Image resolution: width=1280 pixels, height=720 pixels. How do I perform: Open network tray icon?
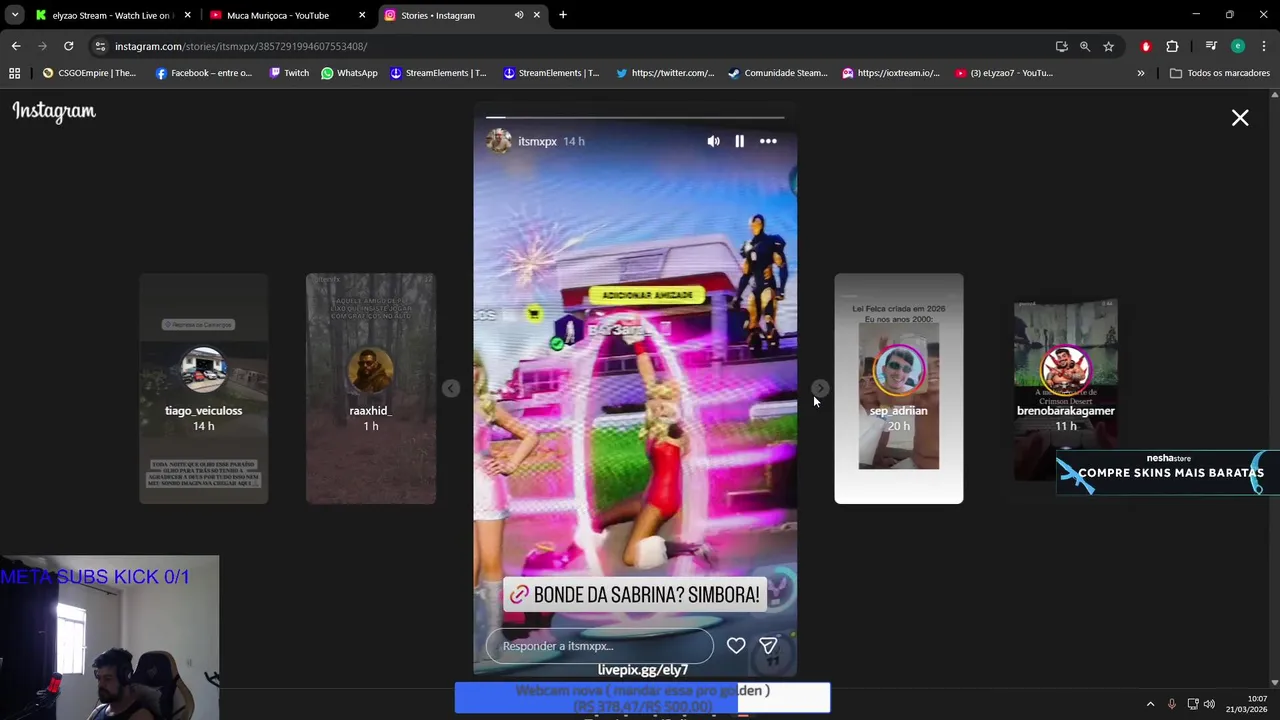point(1191,704)
